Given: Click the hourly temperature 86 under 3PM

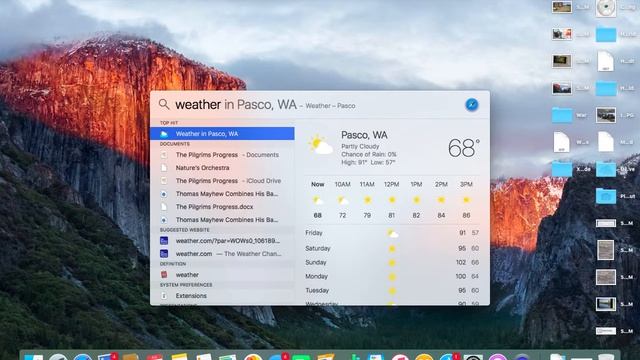Looking at the screenshot, I should [466, 215].
